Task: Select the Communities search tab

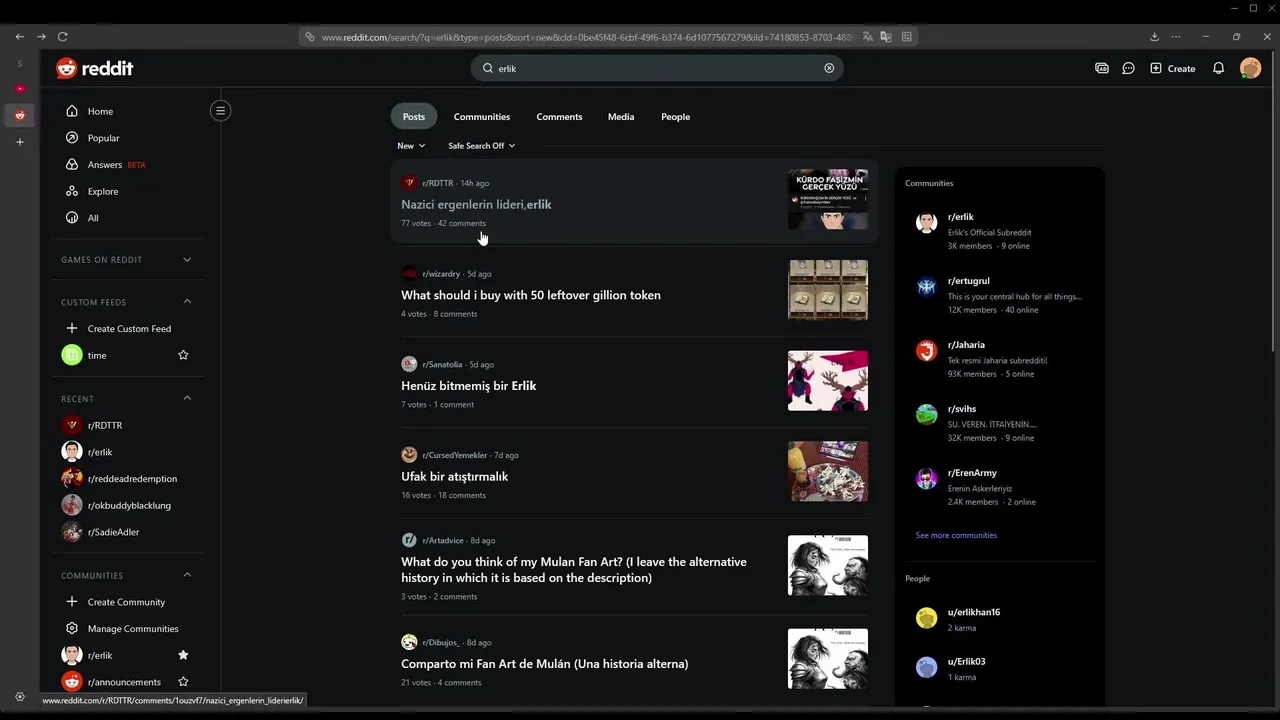Action: pos(482,117)
